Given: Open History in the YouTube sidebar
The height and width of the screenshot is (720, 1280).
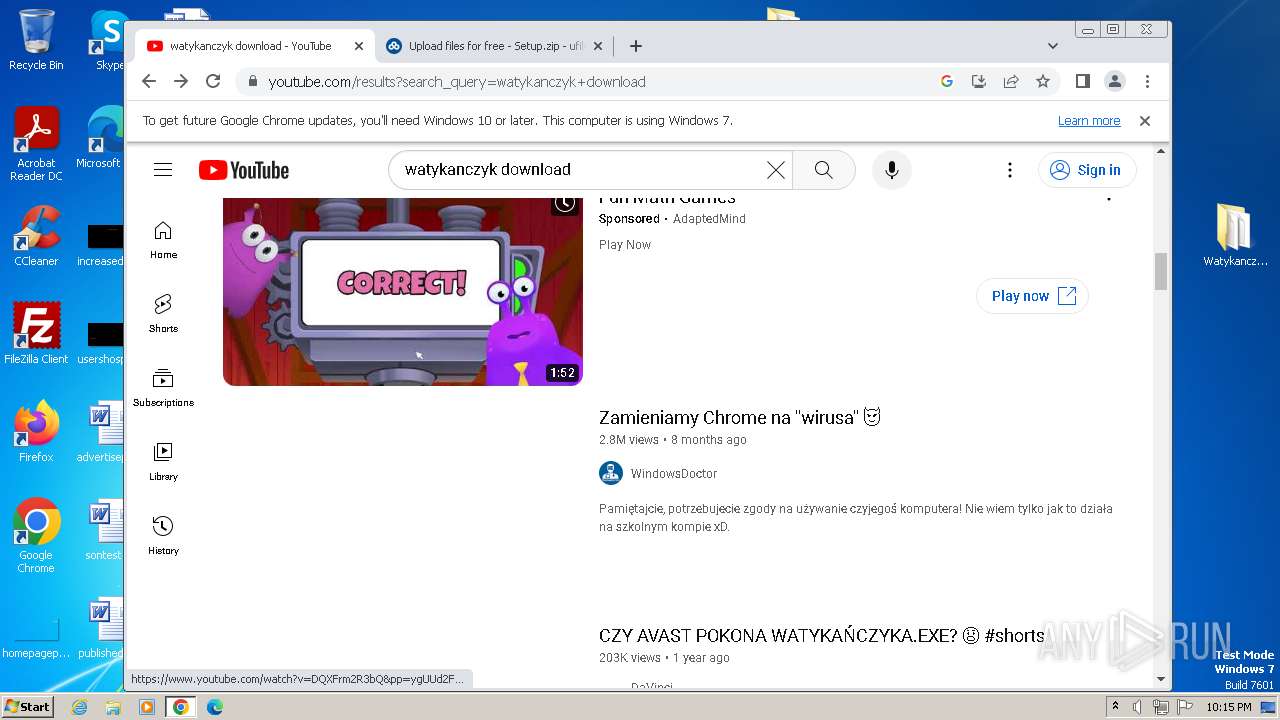Looking at the screenshot, I should click(163, 535).
